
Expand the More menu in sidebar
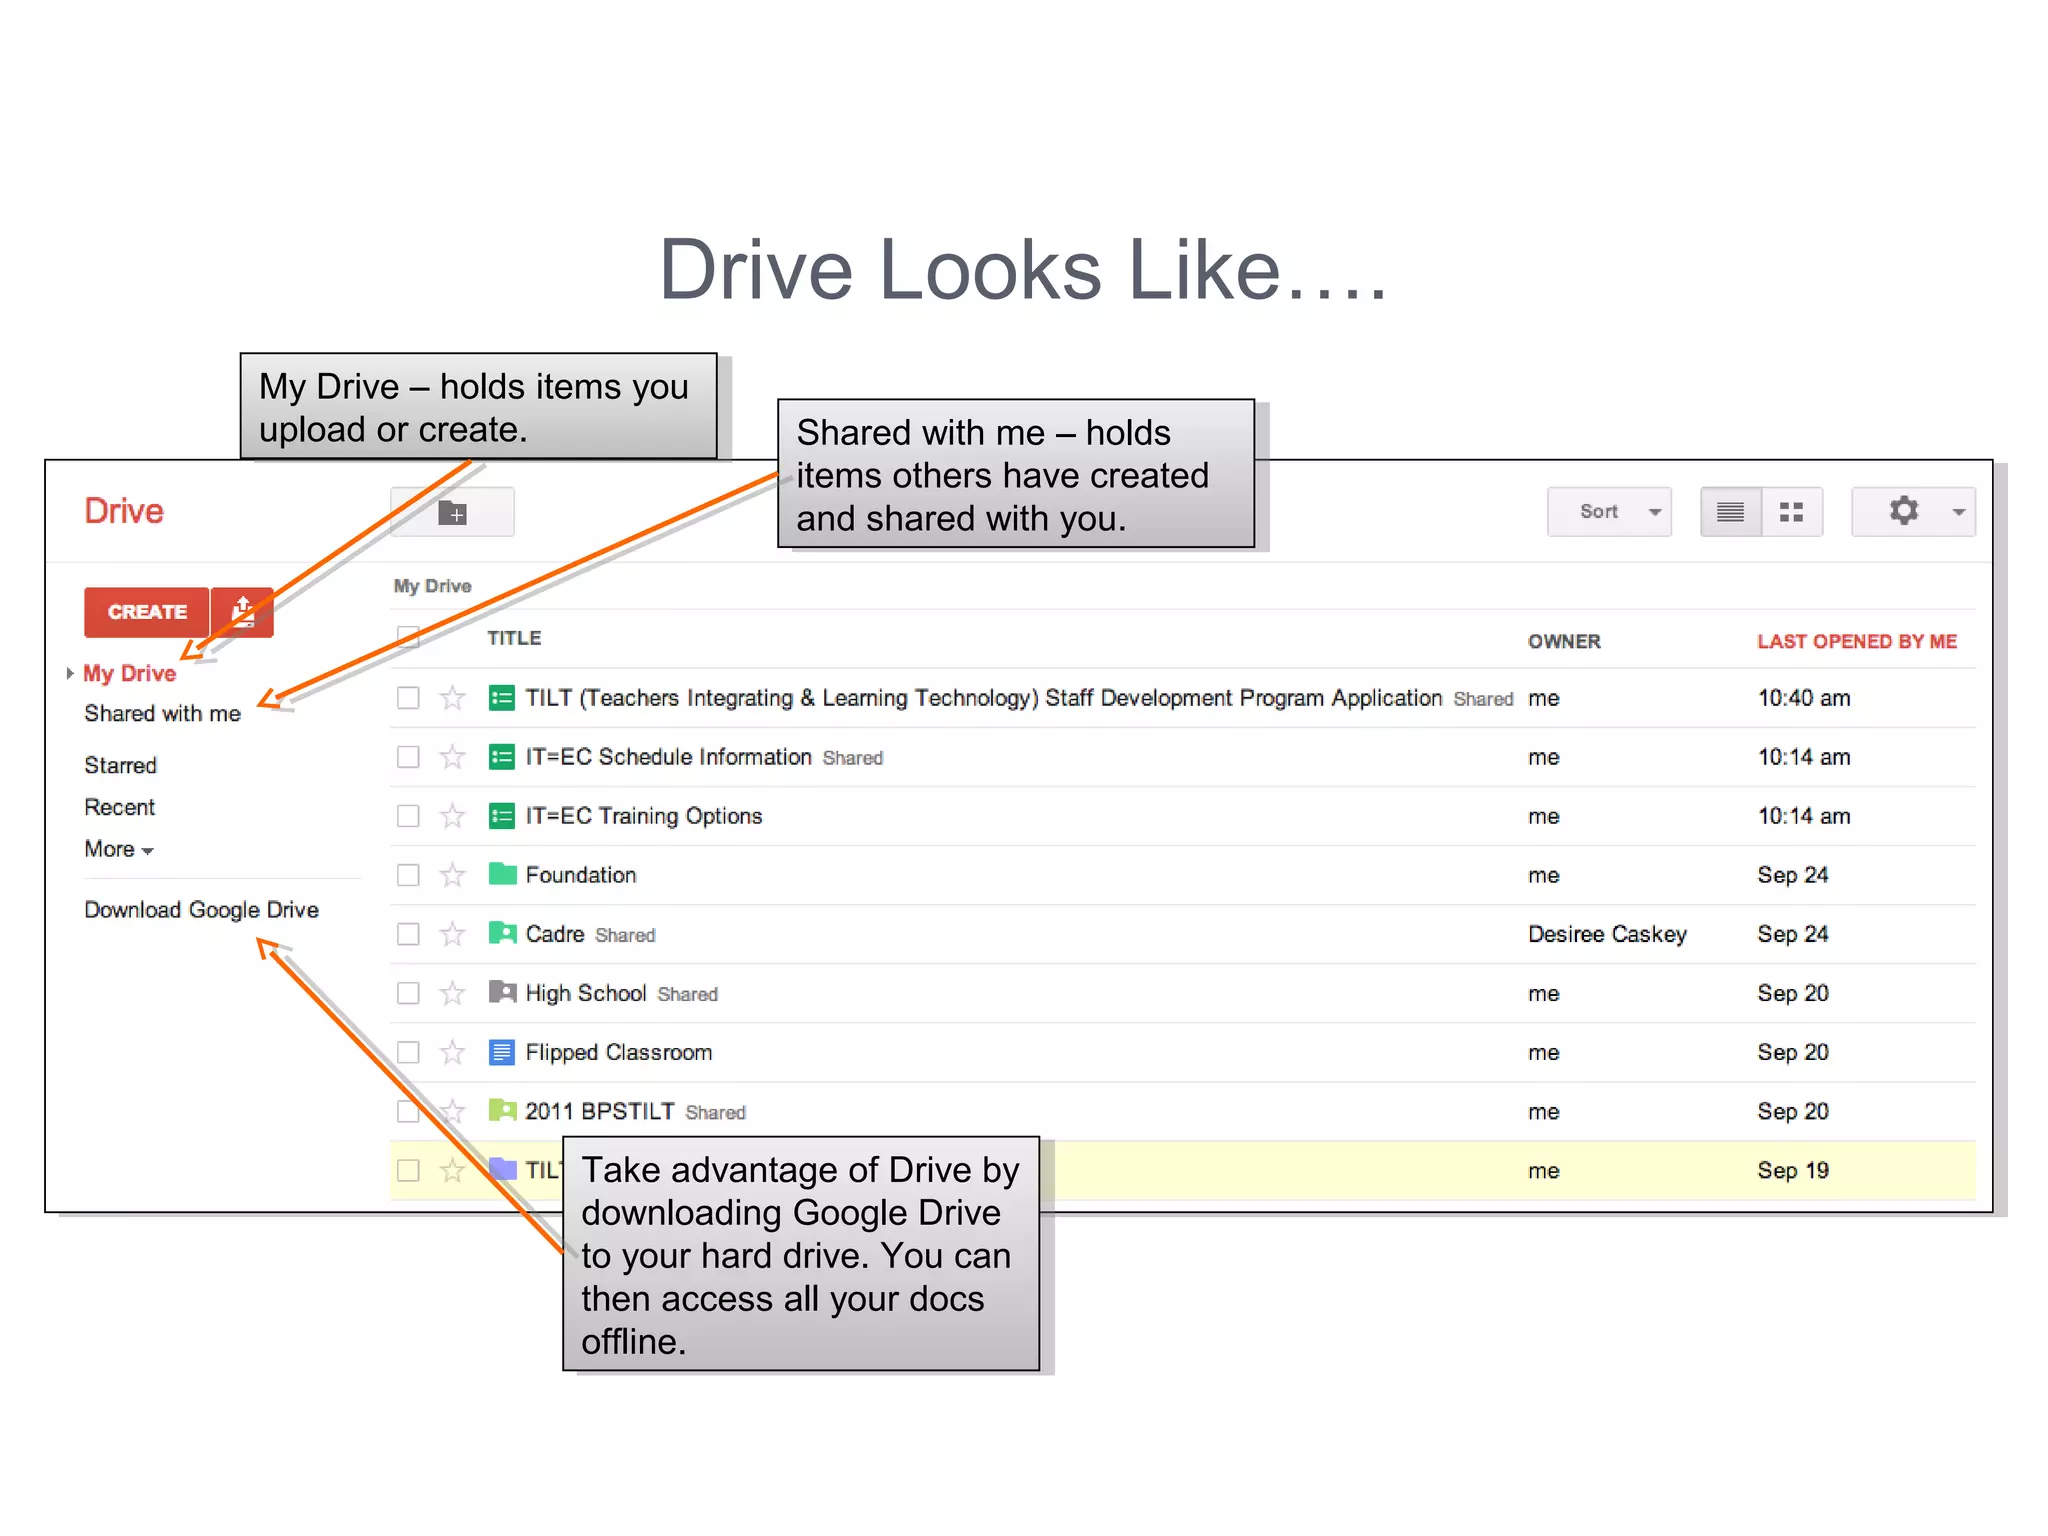(x=119, y=849)
